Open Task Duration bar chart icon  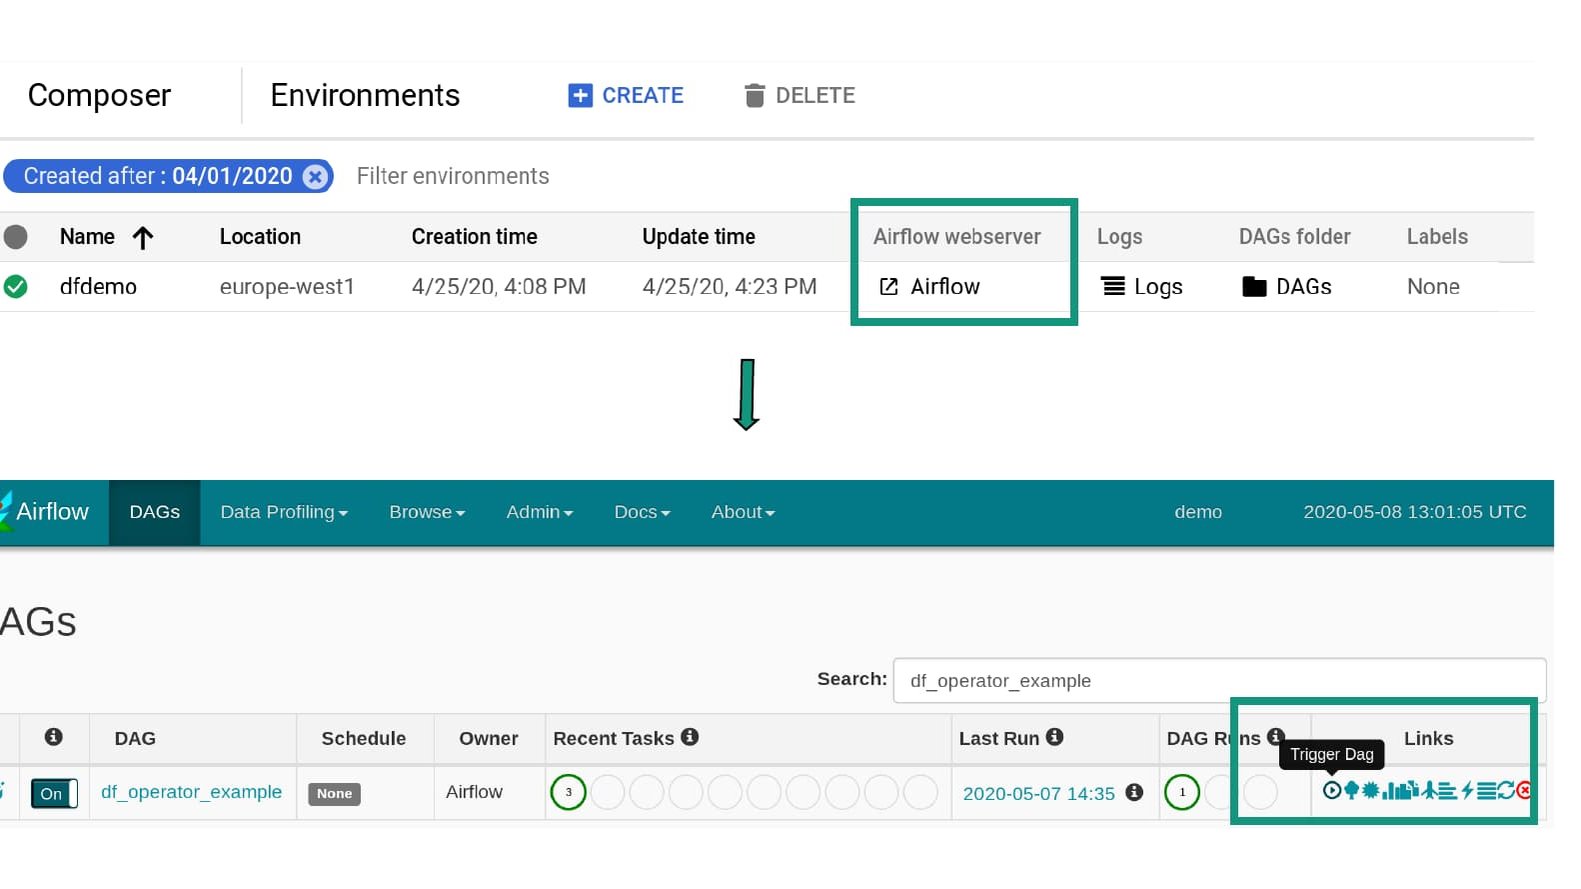(1392, 790)
